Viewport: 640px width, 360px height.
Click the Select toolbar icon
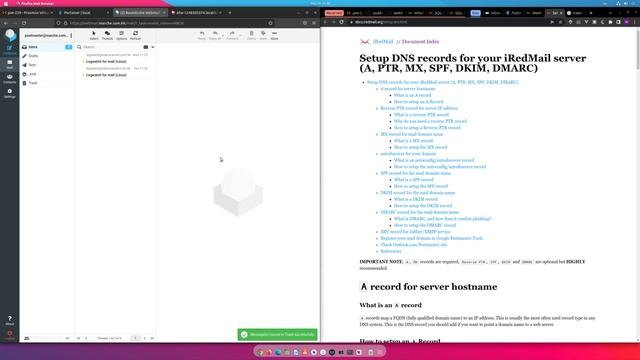pos(94,36)
